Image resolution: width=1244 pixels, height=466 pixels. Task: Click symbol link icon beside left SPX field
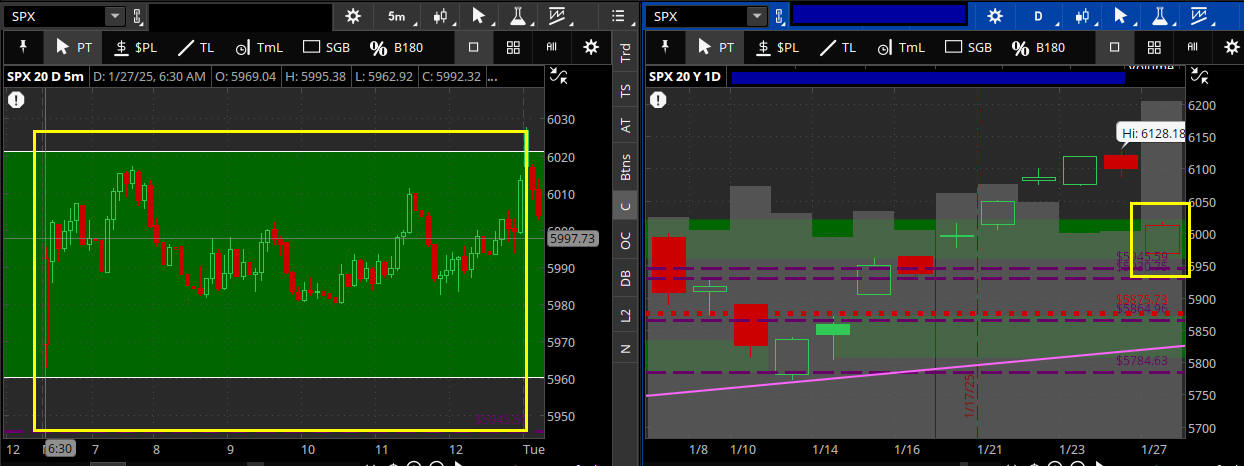[x=138, y=16]
